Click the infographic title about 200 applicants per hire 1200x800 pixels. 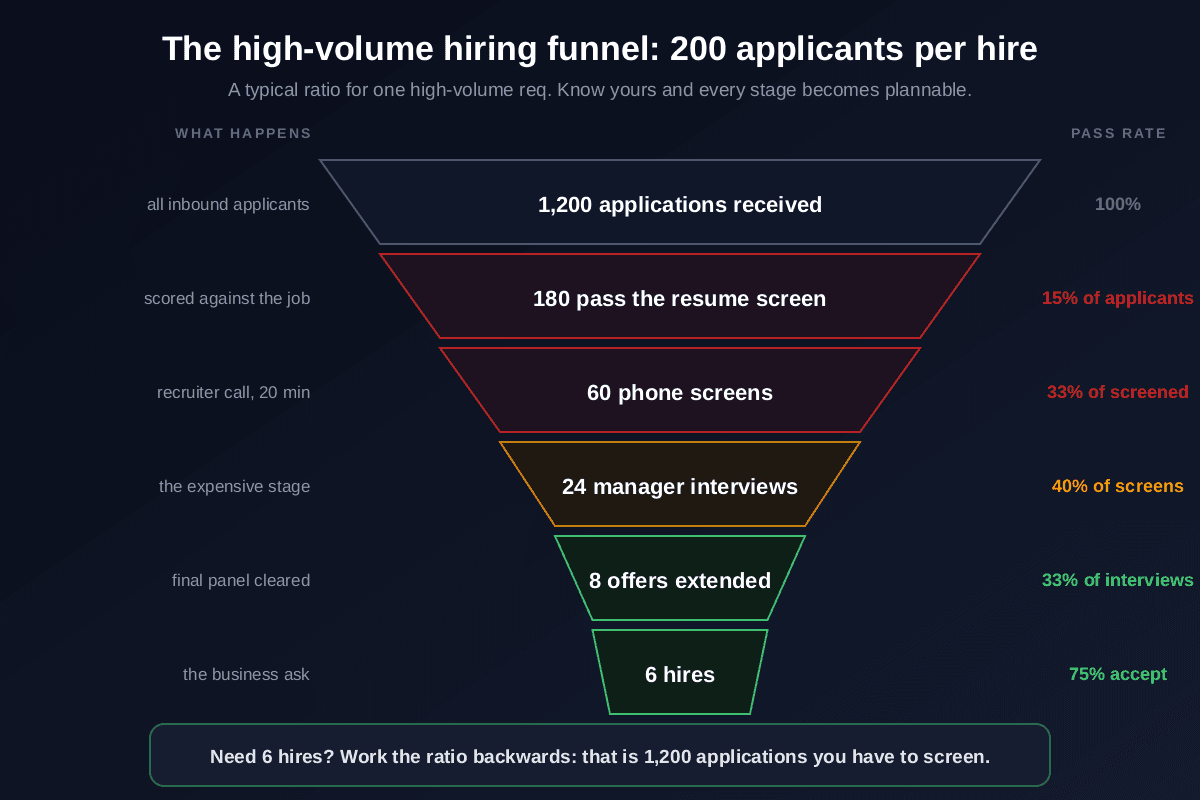(x=600, y=49)
